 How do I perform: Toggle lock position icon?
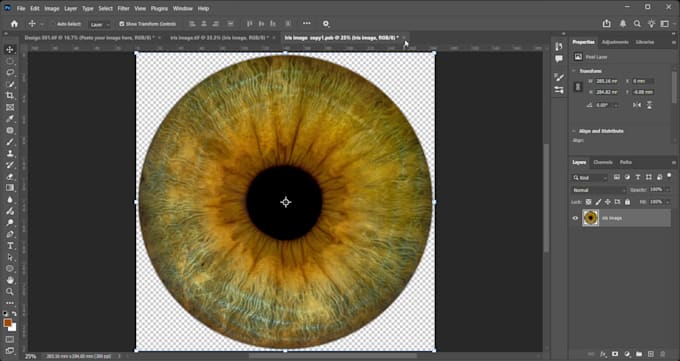pyautogui.click(x=608, y=202)
